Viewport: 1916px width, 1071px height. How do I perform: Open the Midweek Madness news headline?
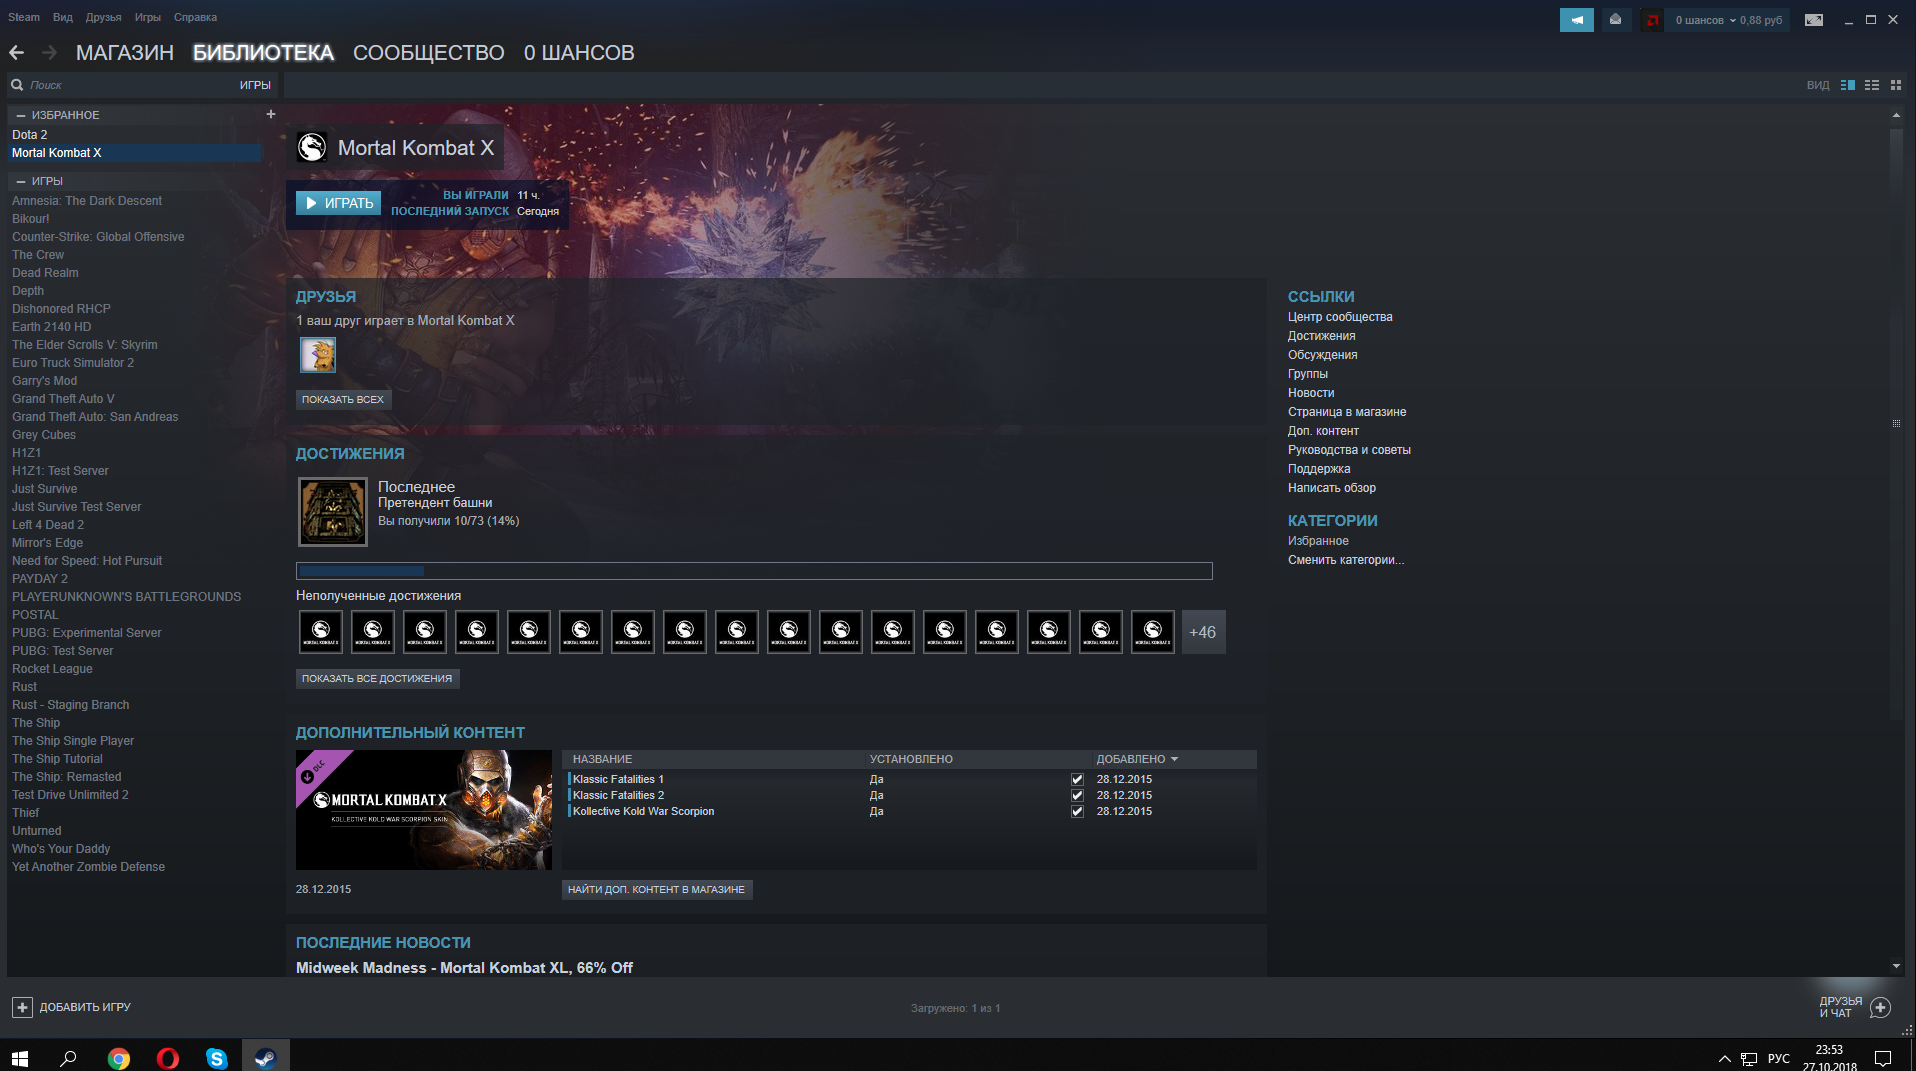click(464, 968)
